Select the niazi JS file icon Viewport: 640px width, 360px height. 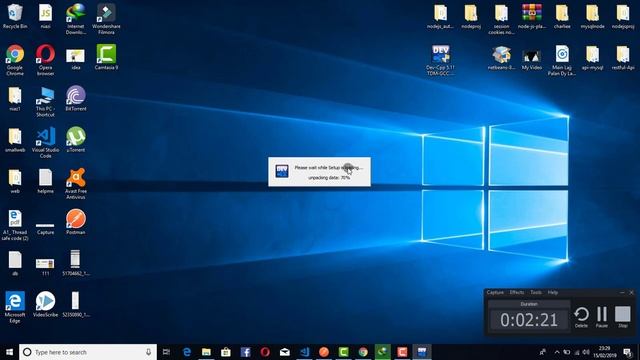point(45,16)
